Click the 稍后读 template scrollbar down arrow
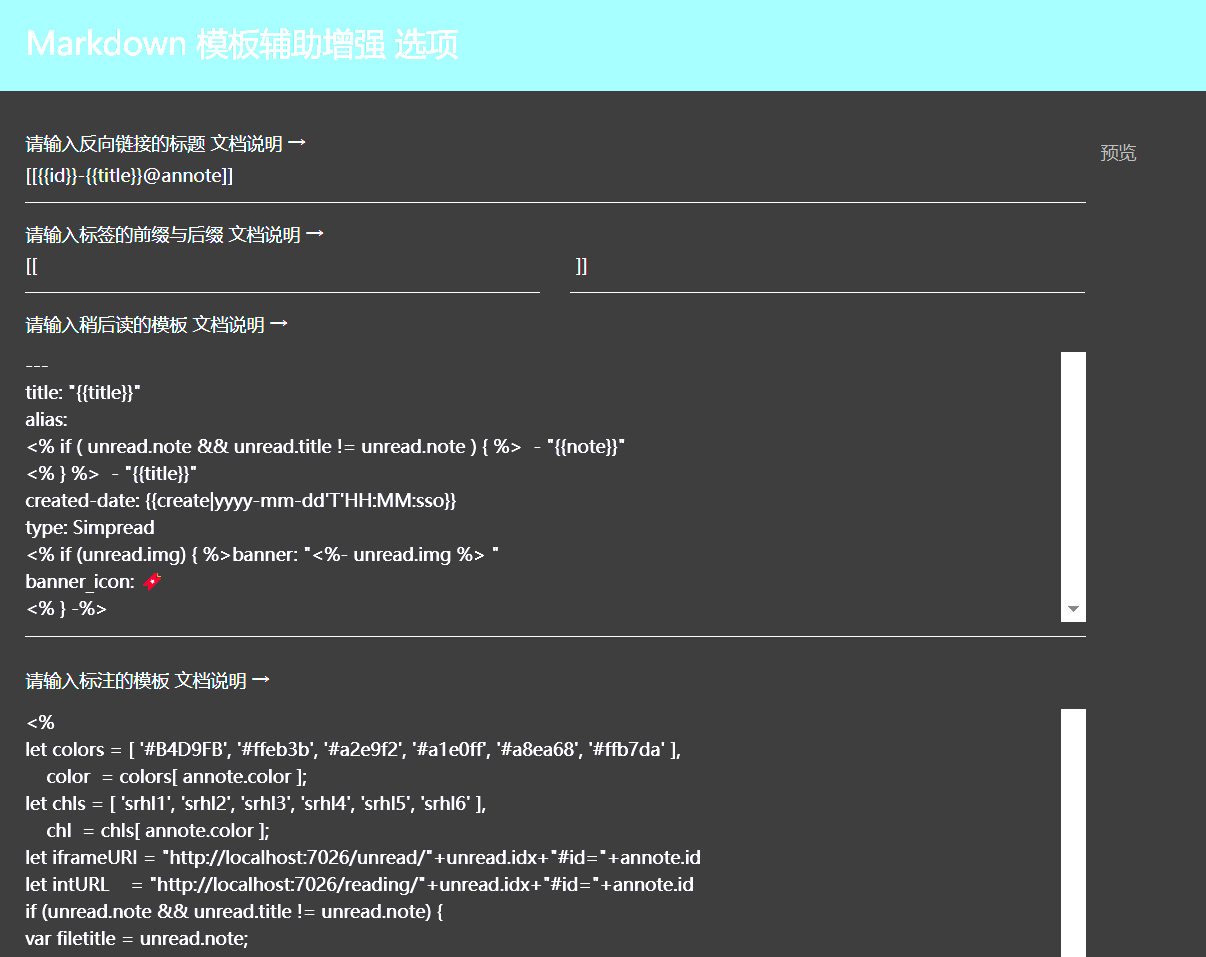Viewport: 1206px width, 957px height. [x=1073, y=609]
